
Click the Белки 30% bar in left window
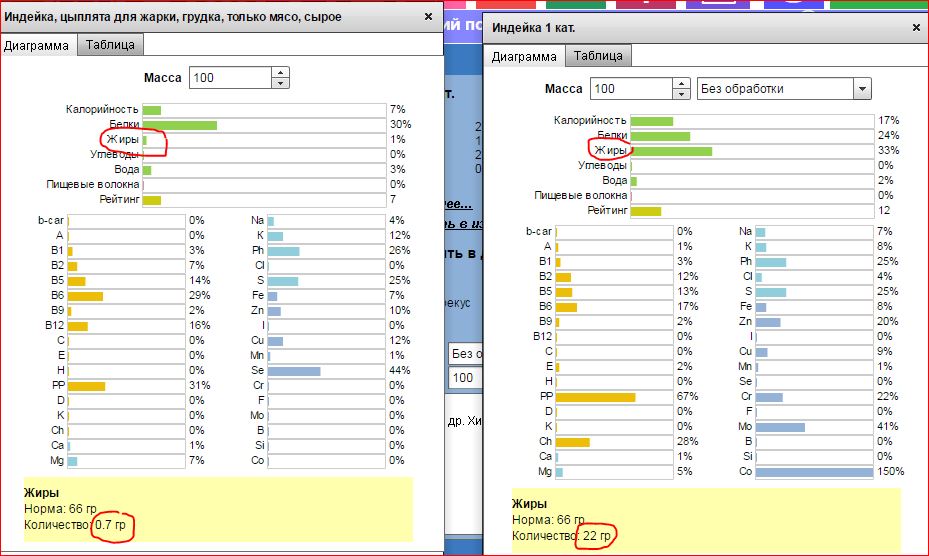(x=180, y=125)
